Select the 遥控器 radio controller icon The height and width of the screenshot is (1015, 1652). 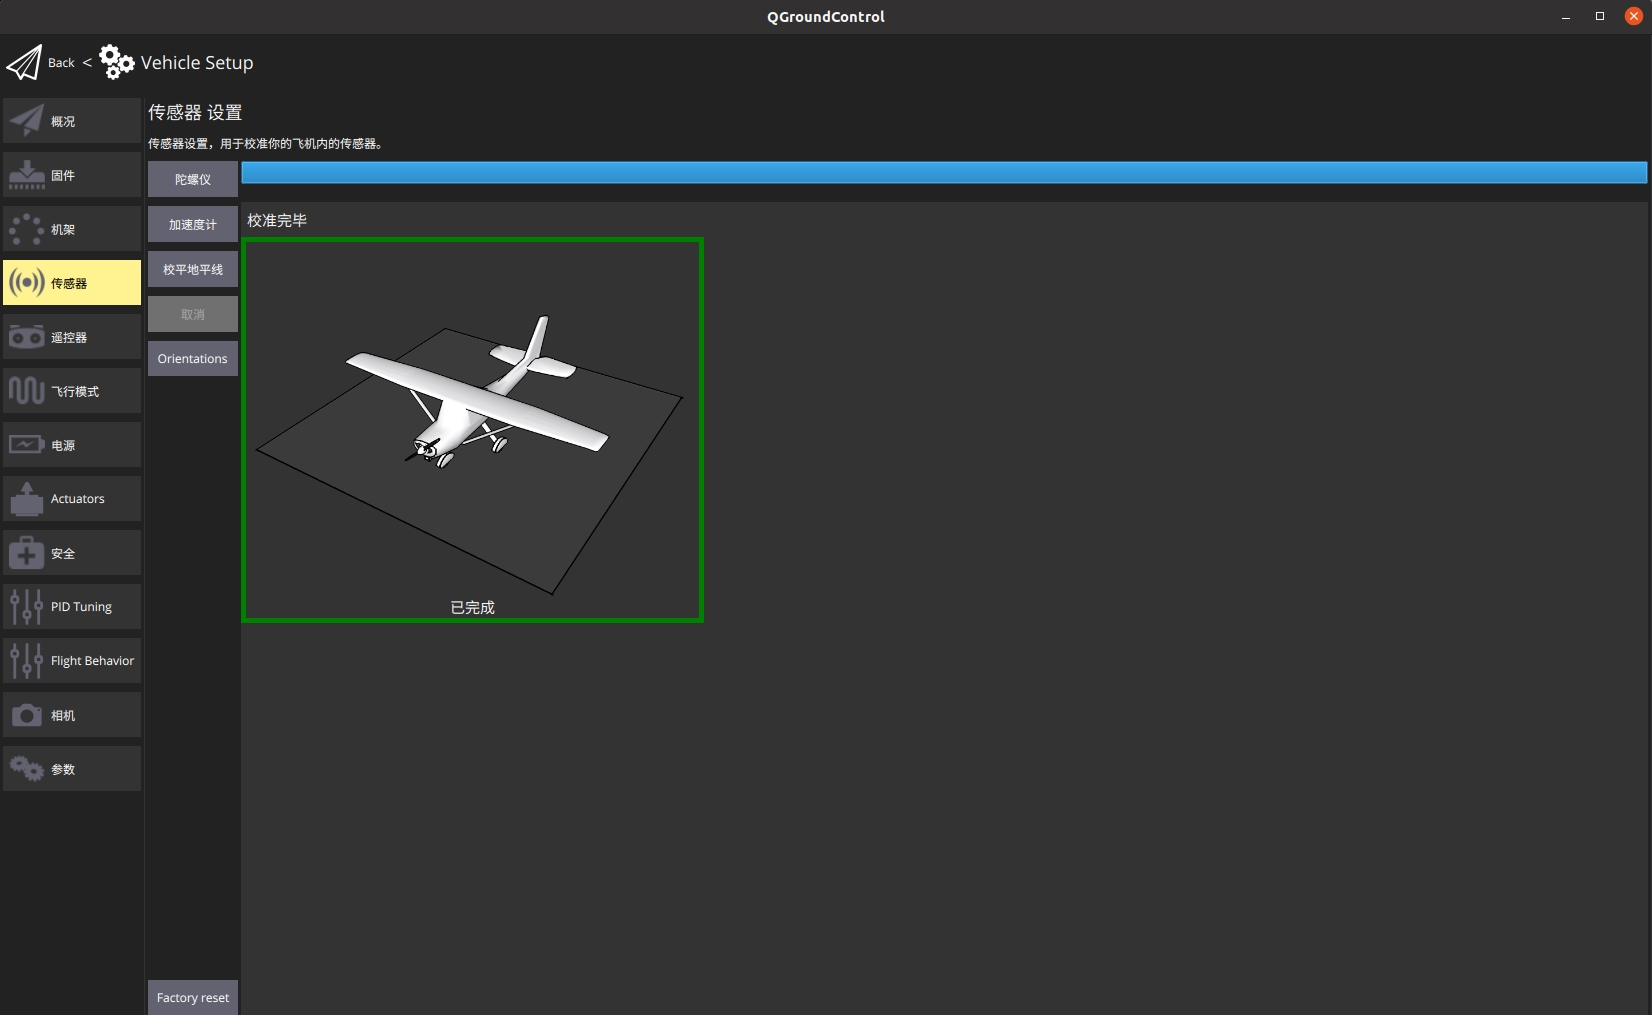click(x=27, y=337)
